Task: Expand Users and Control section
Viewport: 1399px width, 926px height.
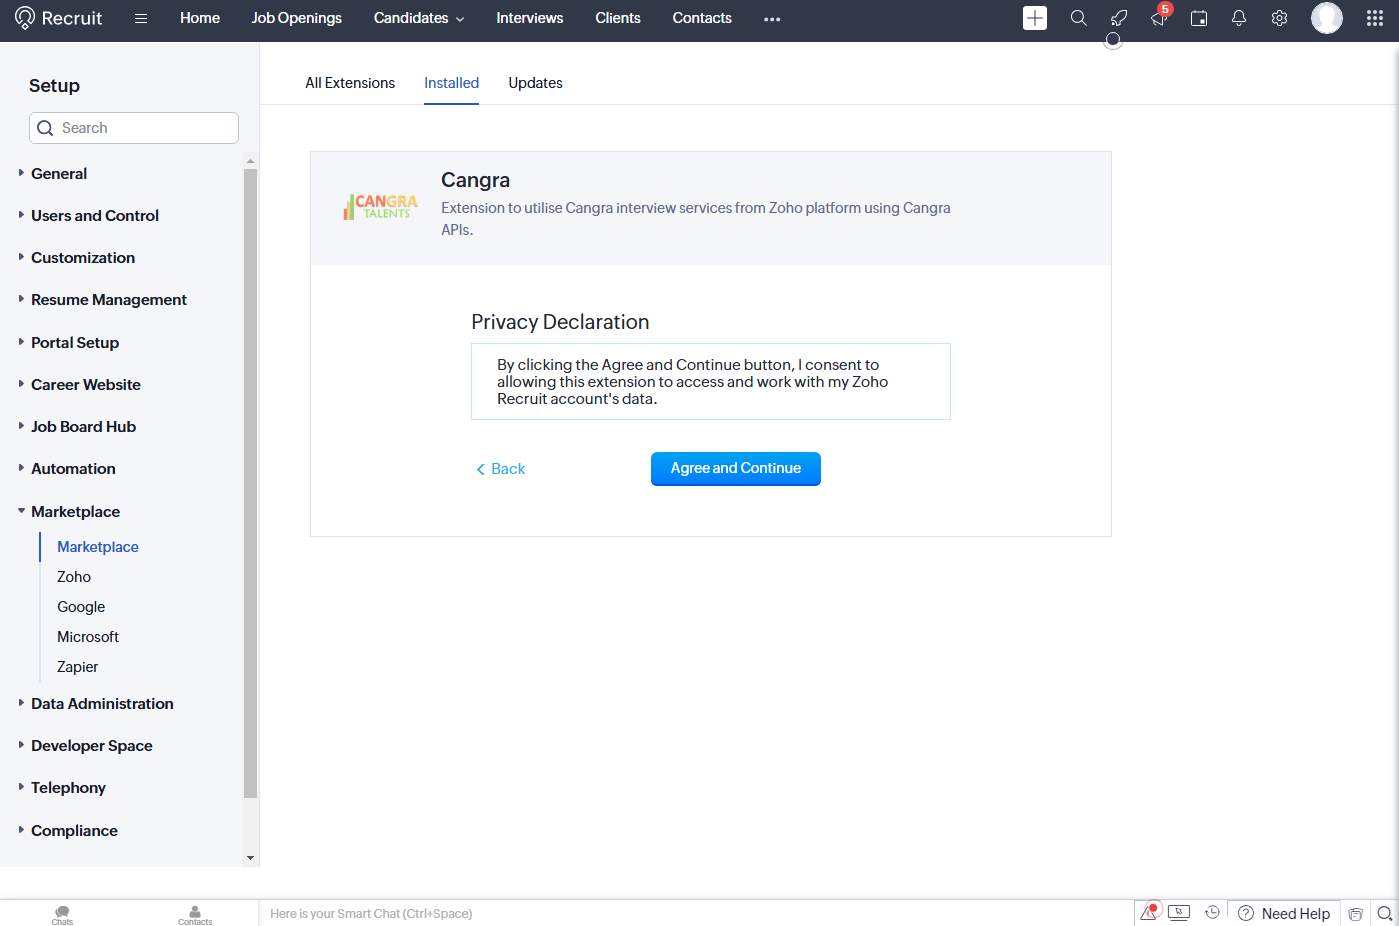Action: (95, 215)
